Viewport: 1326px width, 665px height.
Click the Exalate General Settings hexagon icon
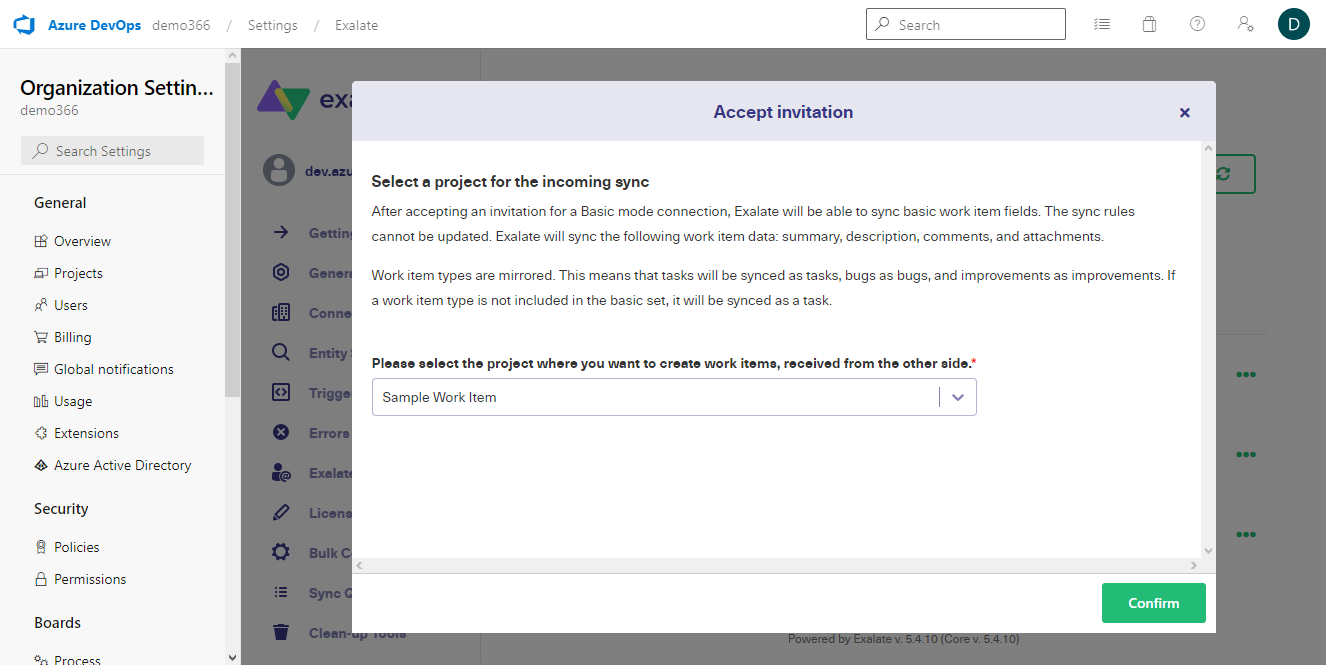click(281, 272)
